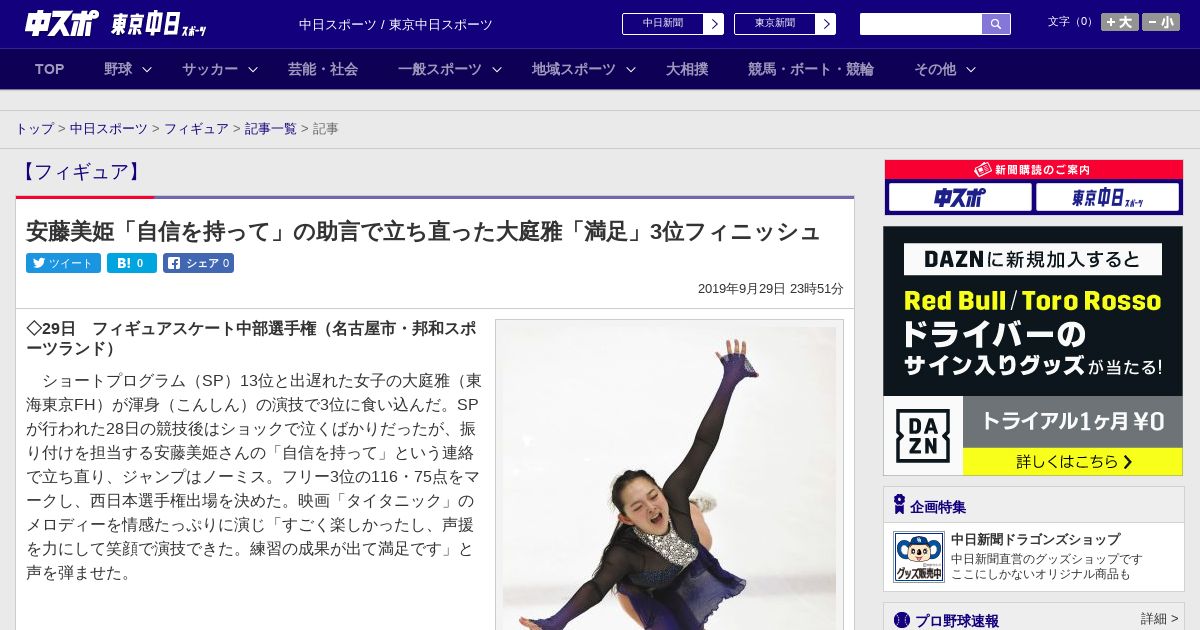Click the 新聞購読のご案内 banner heading
The height and width of the screenshot is (630, 1200).
(x=1033, y=170)
